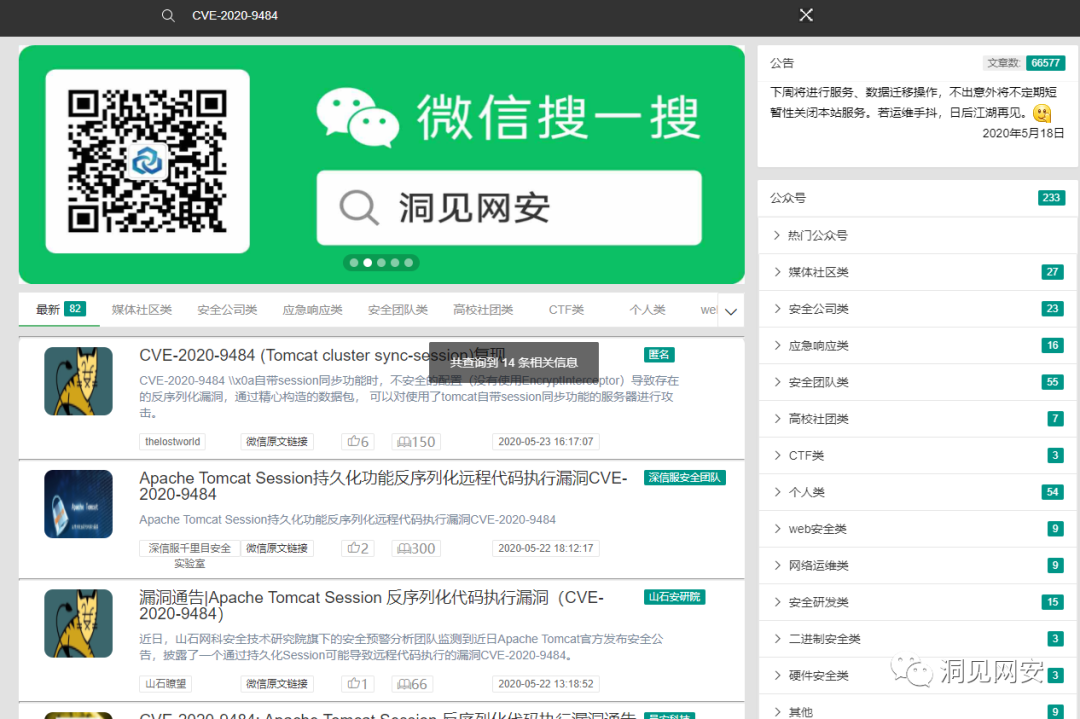Screen dimensions: 1080x719
Task: Expand web安全类 in the sidebar list
Action: 917,529
